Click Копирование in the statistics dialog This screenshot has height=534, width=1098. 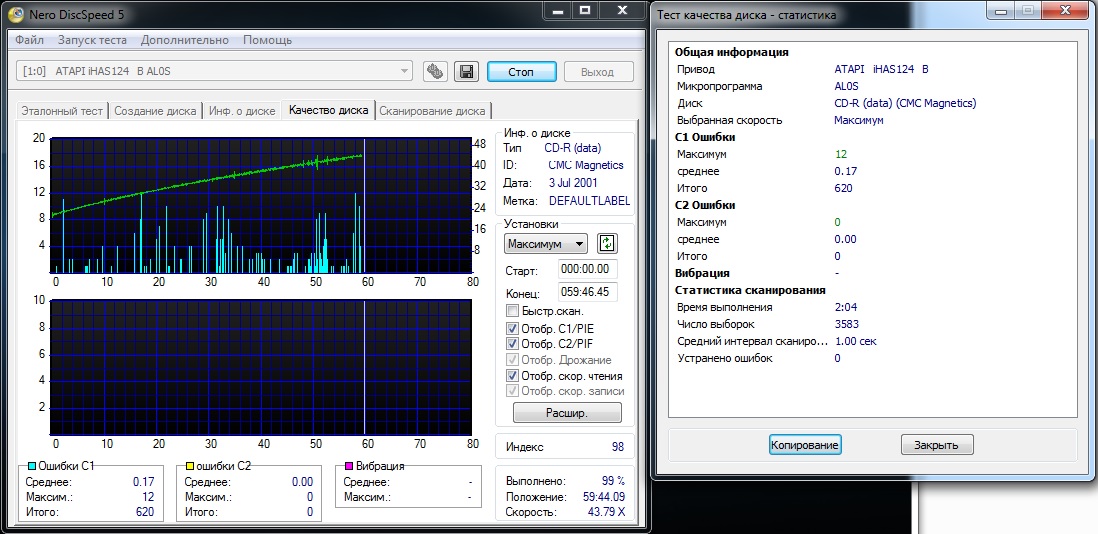tap(805, 445)
